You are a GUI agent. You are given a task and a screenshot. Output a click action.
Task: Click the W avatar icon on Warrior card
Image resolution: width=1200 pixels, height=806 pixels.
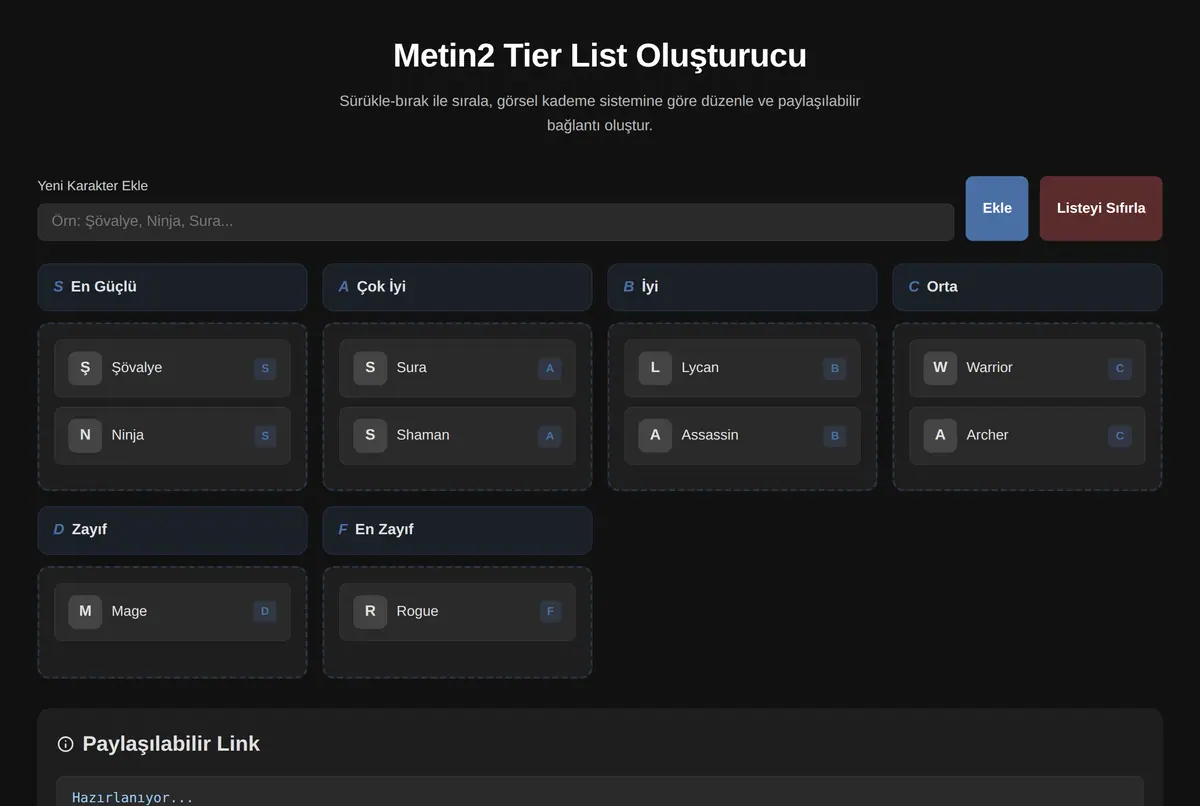click(x=940, y=368)
